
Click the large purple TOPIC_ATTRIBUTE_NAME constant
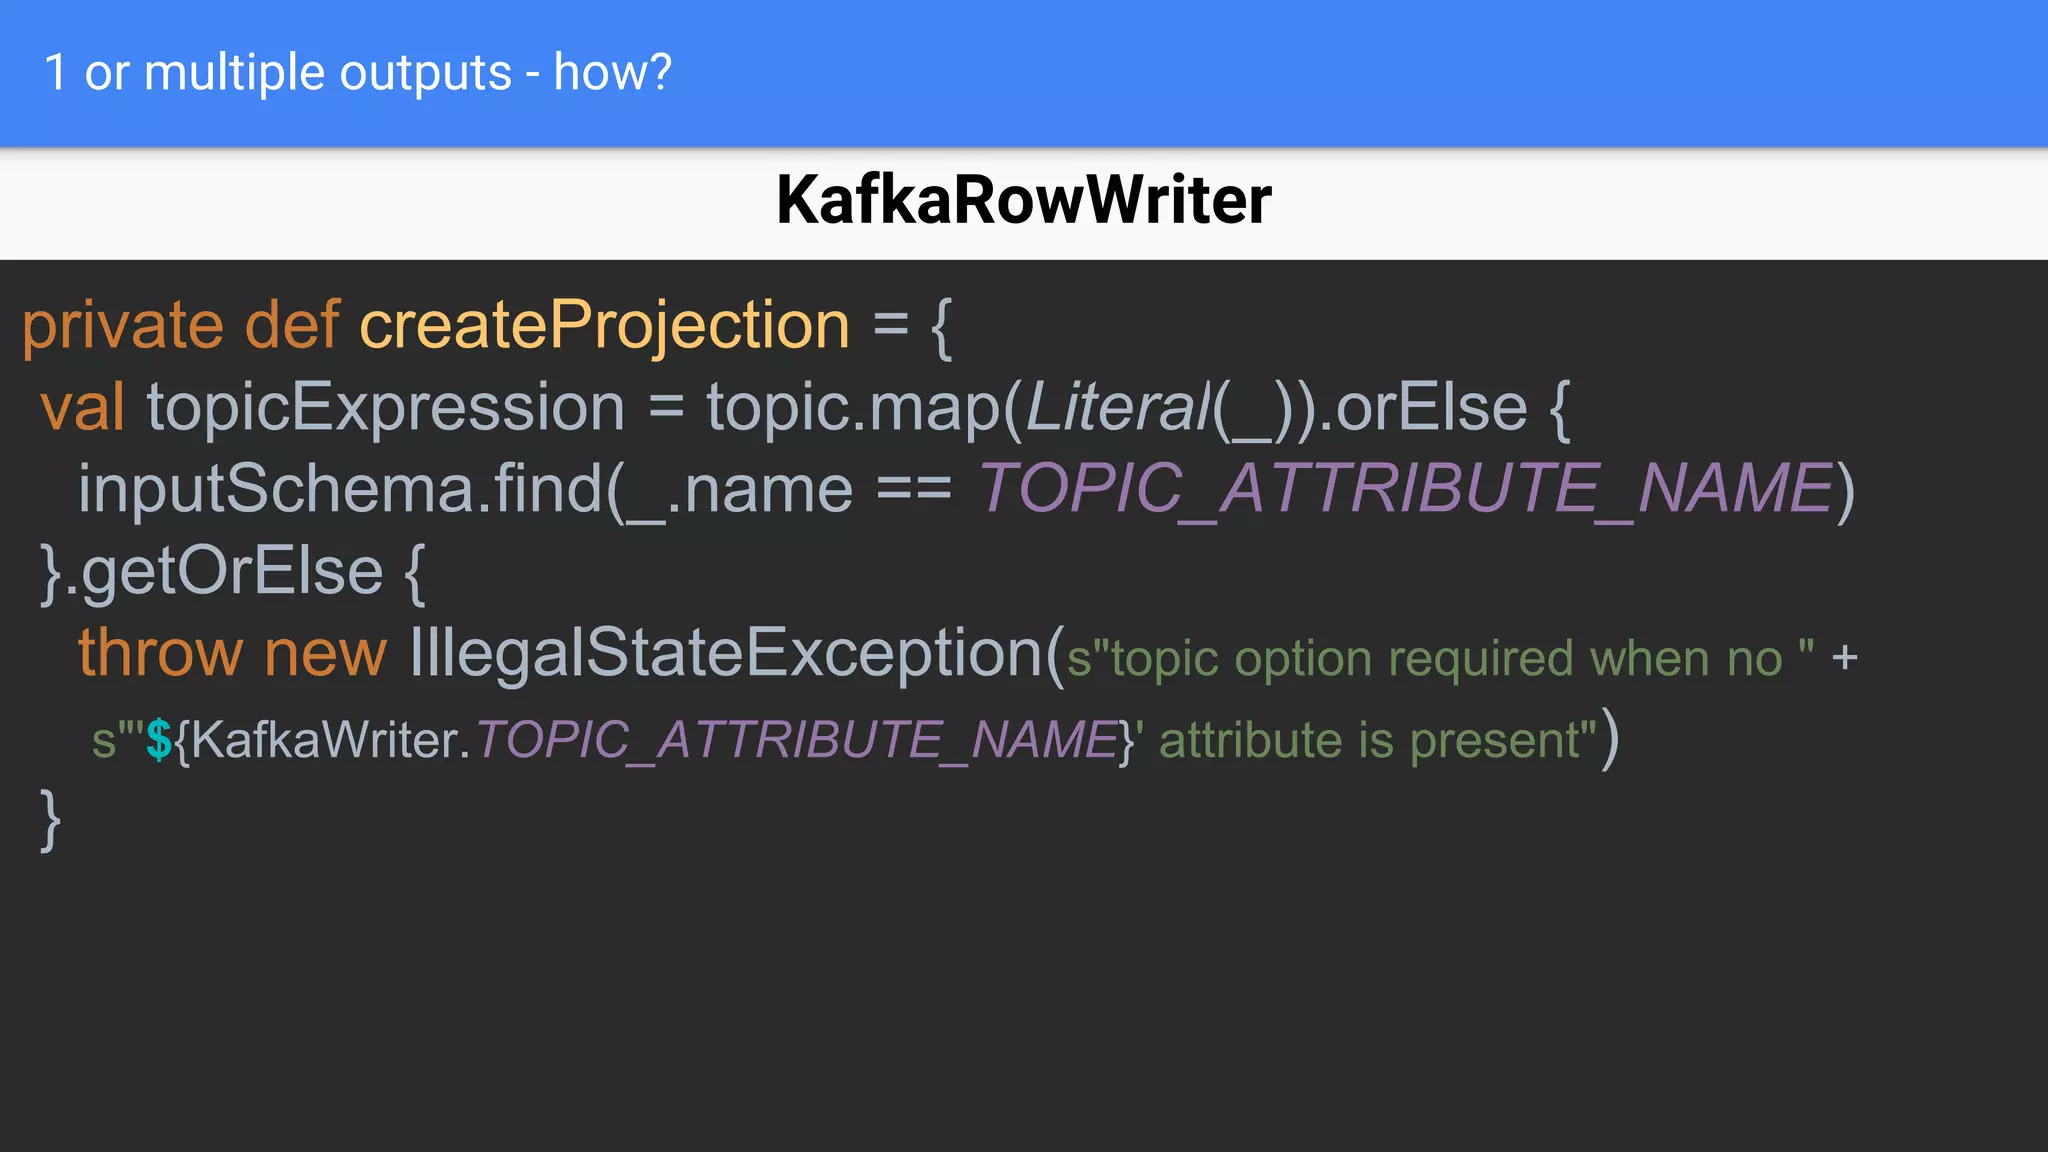click(1405, 490)
